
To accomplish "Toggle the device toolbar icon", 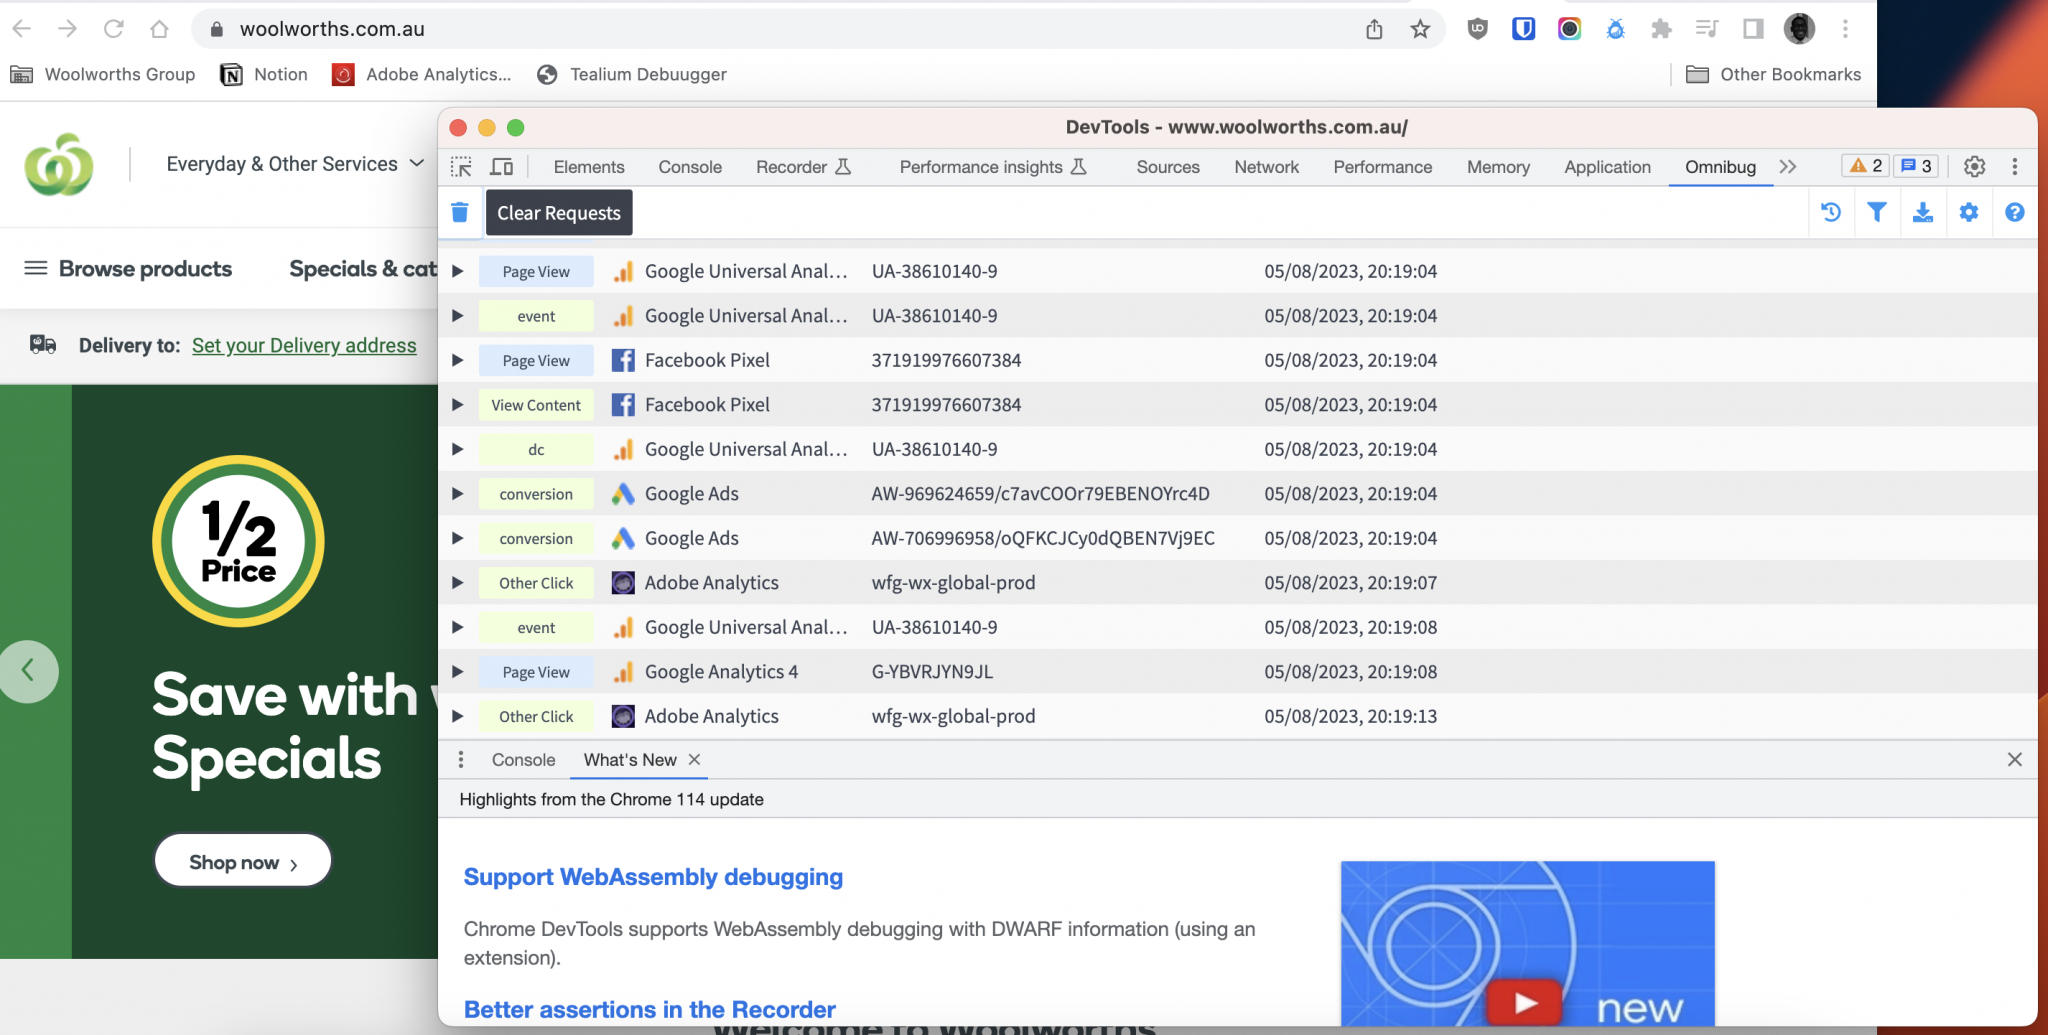I will [x=502, y=167].
